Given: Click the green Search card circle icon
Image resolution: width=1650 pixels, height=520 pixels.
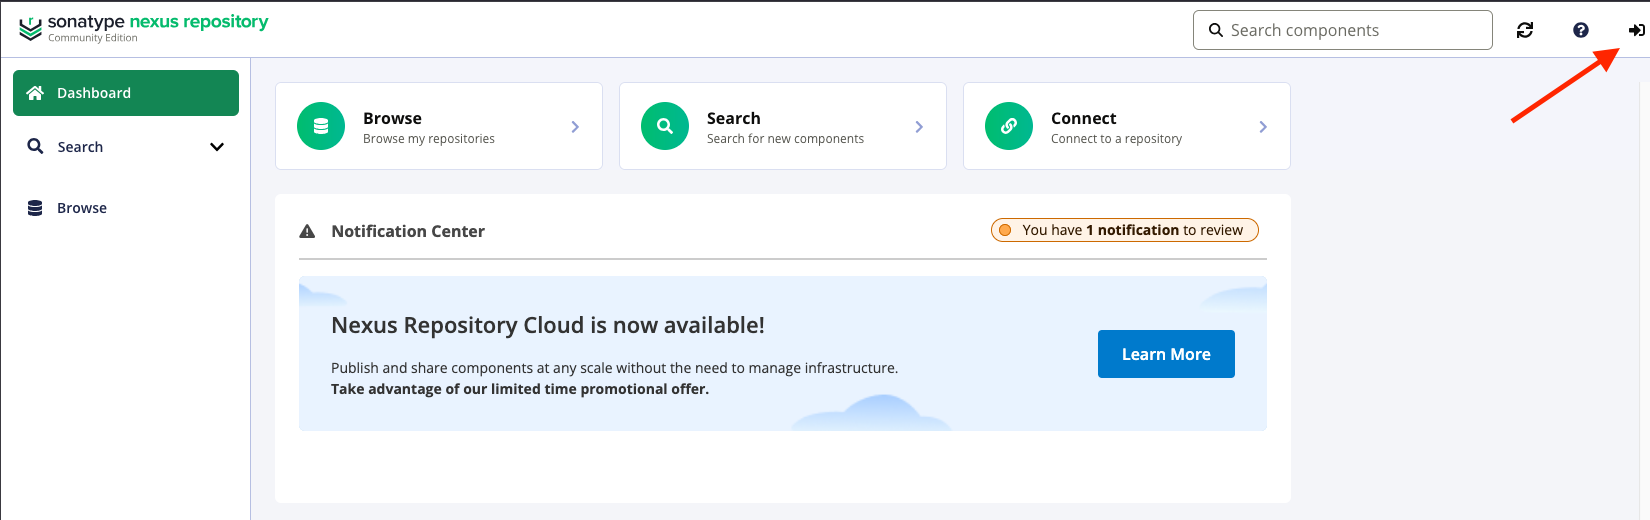Looking at the screenshot, I should tap(665, 126).
